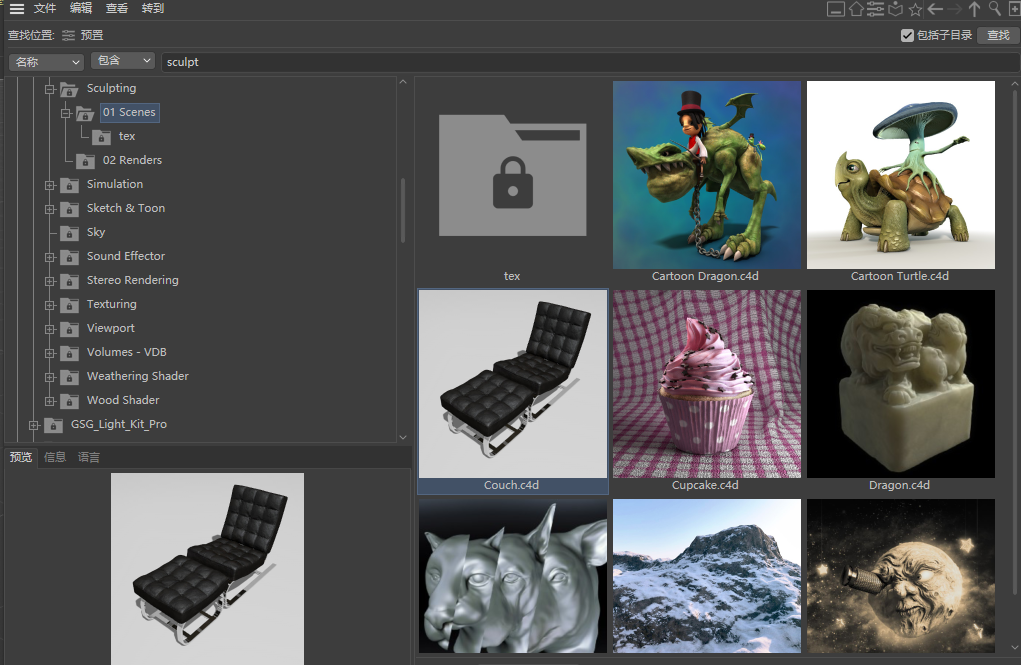The image size is (1021, 665).
Task: Click the Simulation folder icon
Action: 69,185
